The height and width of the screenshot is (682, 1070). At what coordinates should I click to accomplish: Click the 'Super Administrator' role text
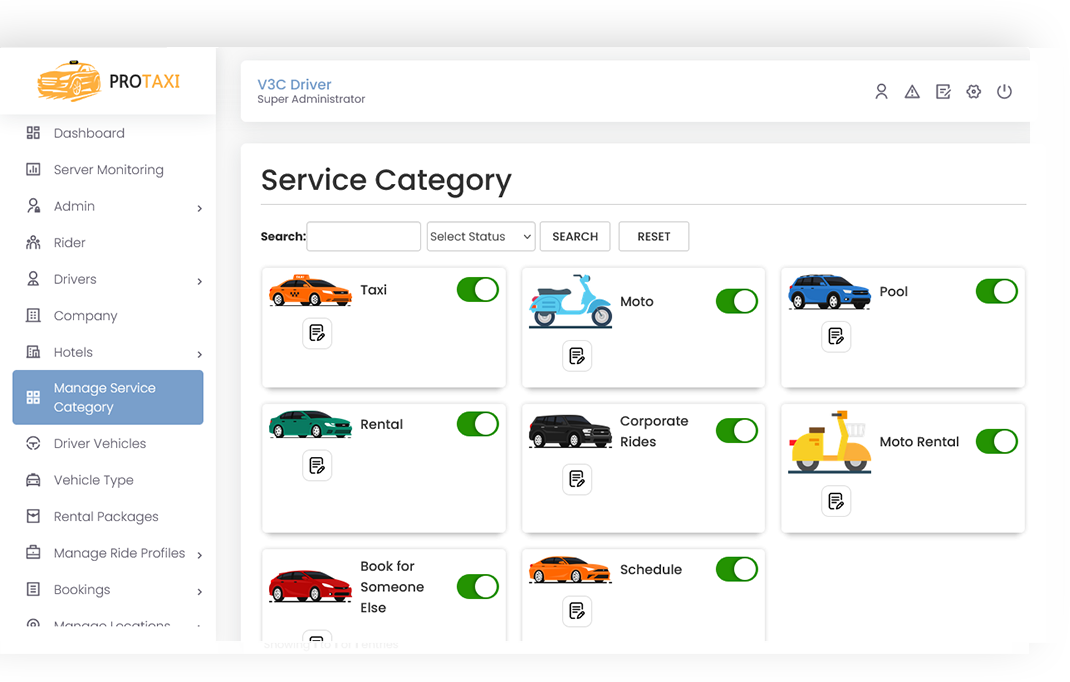click(311, 99)
